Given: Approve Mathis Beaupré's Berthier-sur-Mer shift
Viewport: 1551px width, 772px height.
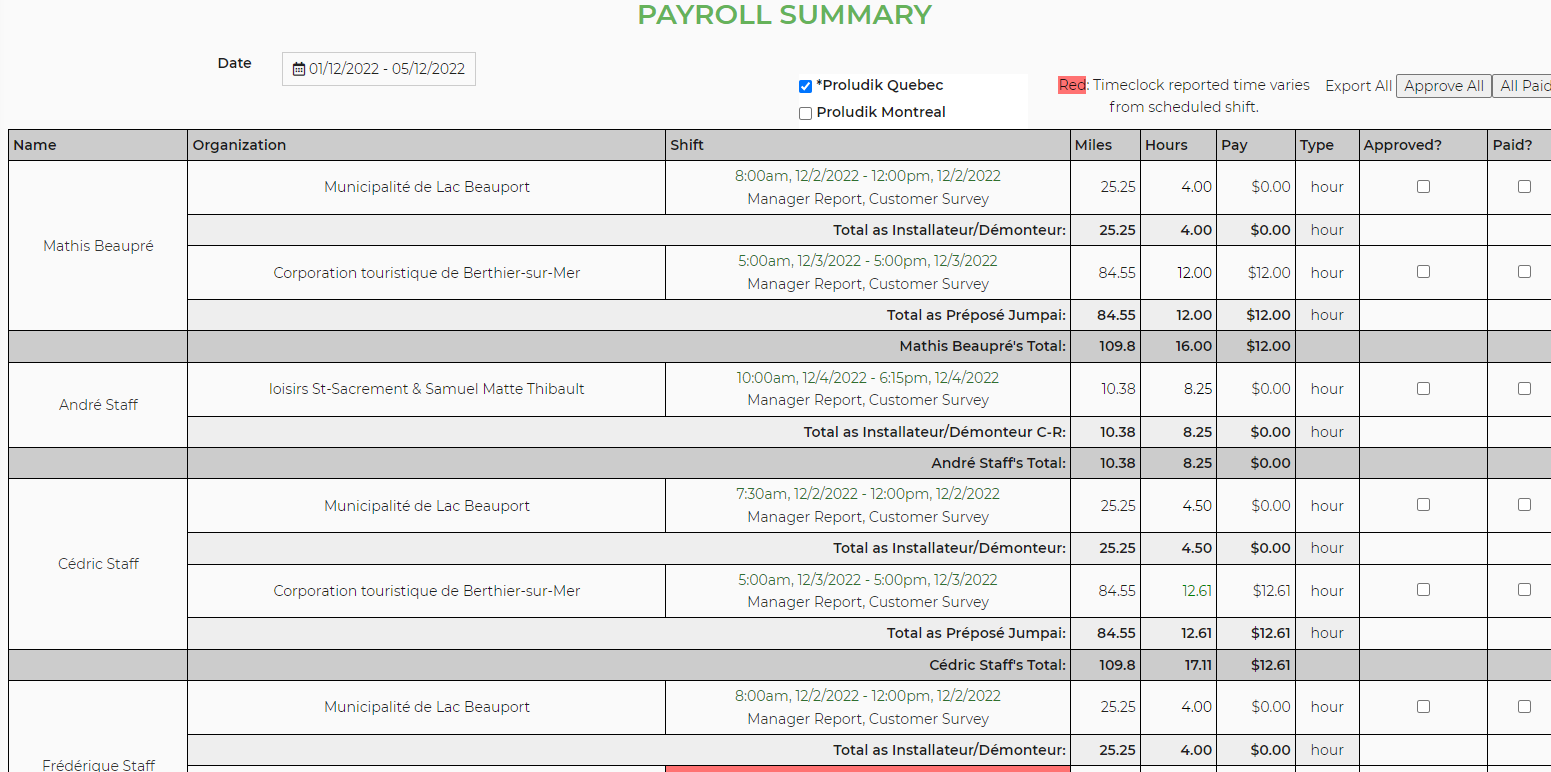Looking at the screenshot, I should pyautogui.click(x=1423, y=271).
